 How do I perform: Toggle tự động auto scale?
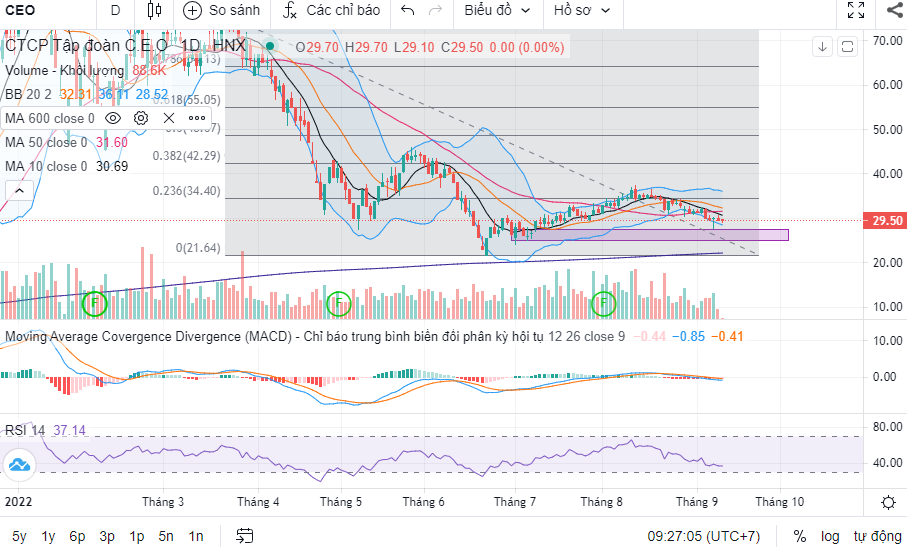point(878,536)
